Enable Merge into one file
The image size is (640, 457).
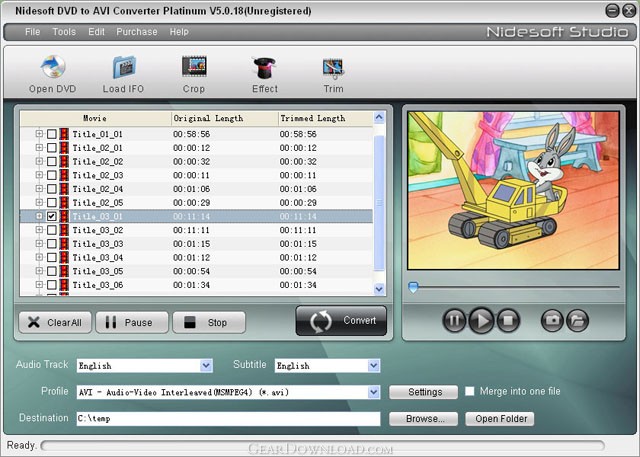click(470, 391)
